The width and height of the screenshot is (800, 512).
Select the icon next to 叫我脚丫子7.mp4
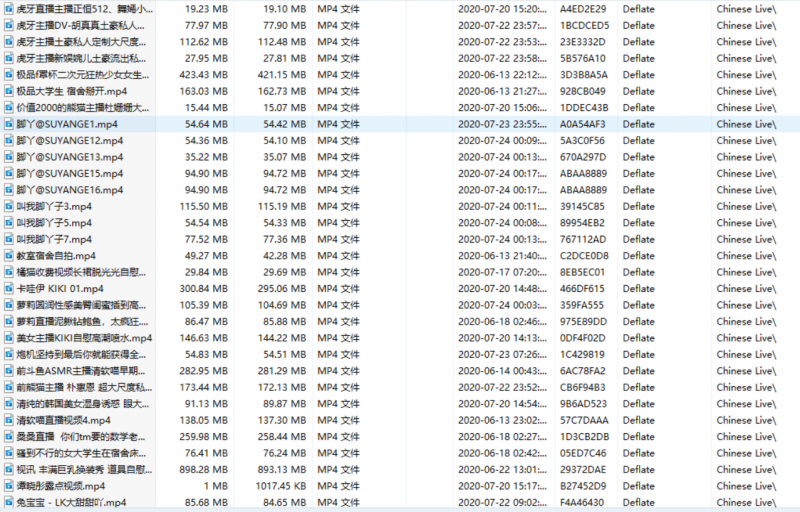point(8,239)
